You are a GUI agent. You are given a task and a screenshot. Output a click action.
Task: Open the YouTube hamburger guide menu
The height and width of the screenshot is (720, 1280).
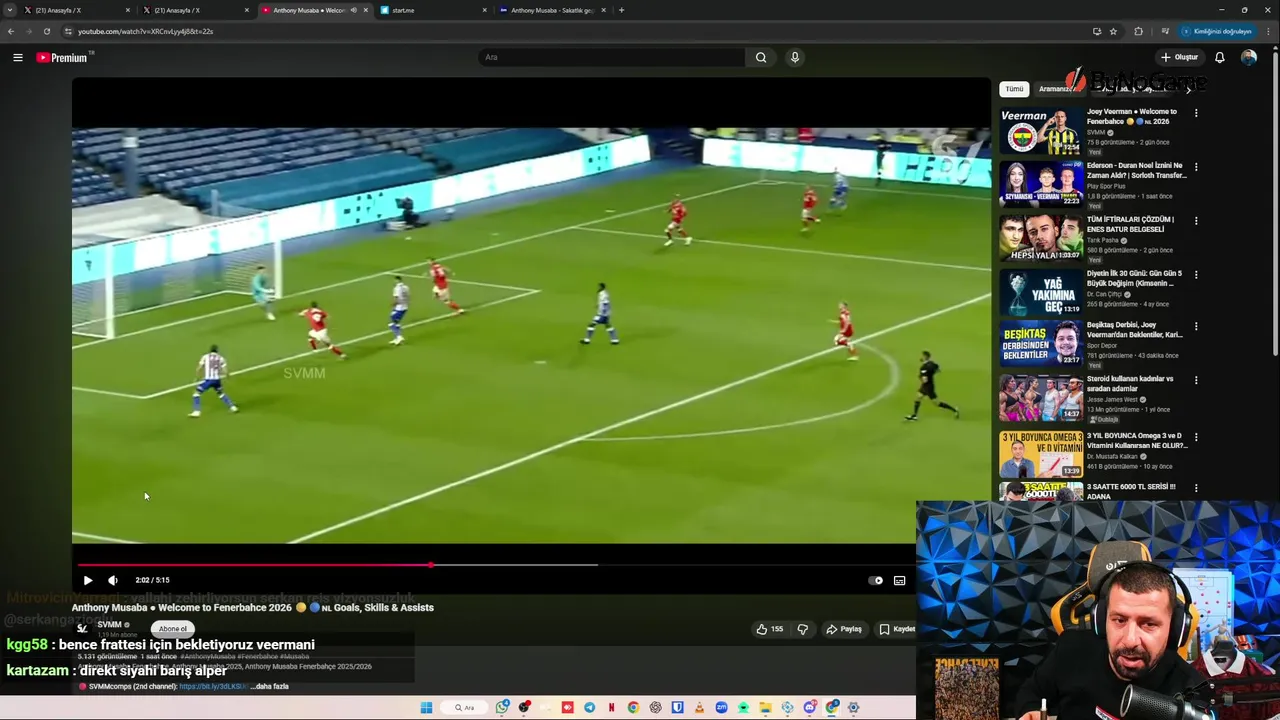(17, 57)
